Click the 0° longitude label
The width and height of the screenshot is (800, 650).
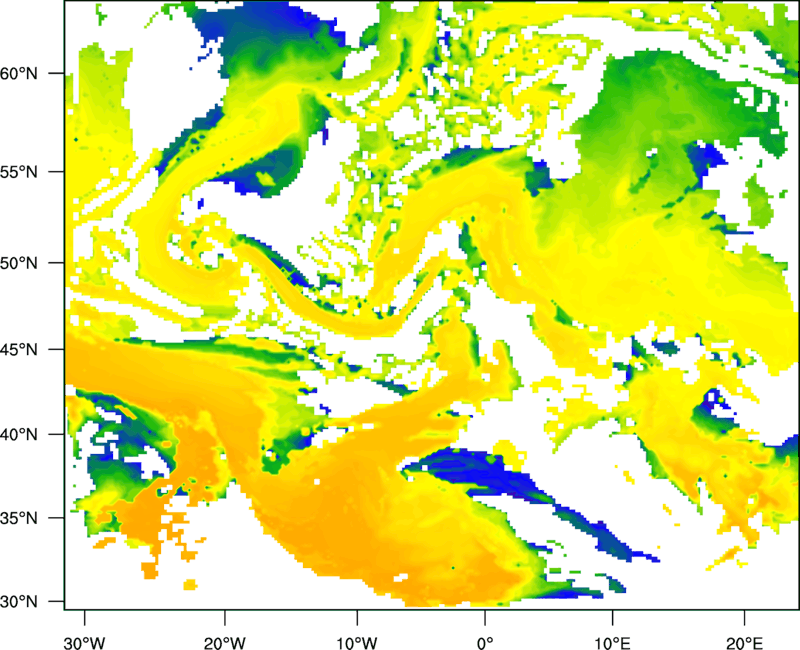[485, 643]
